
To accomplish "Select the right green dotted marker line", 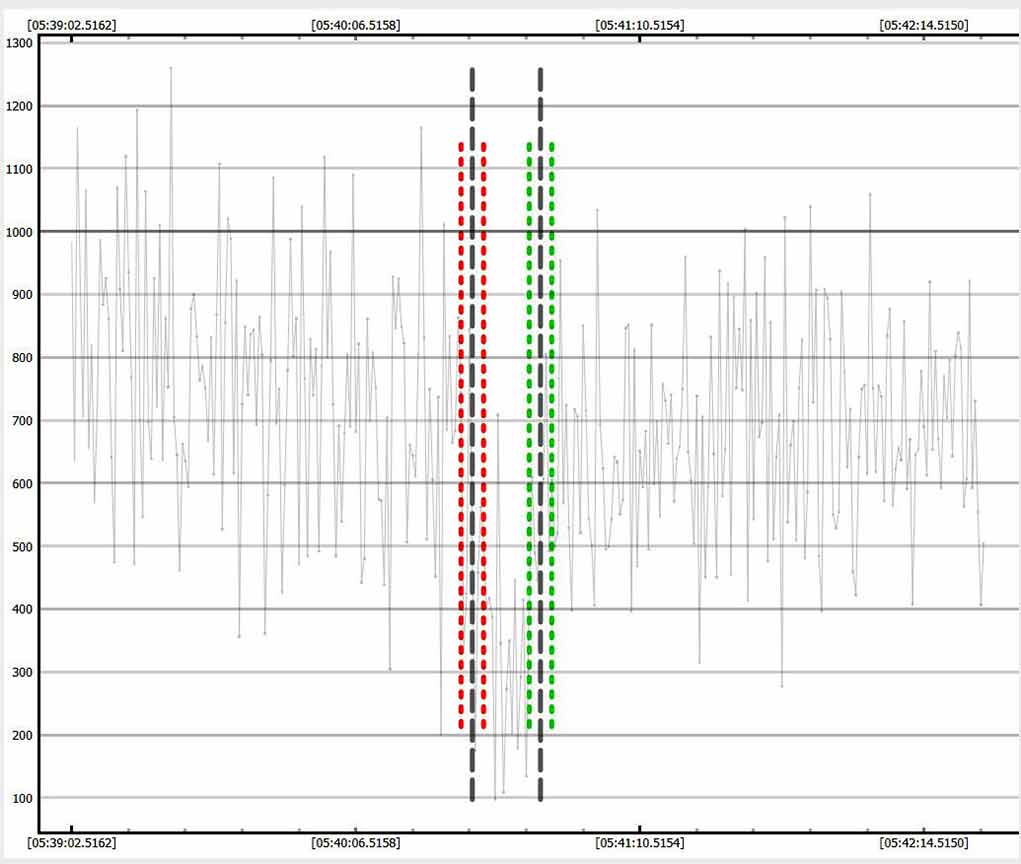I will tap(552, 436).
